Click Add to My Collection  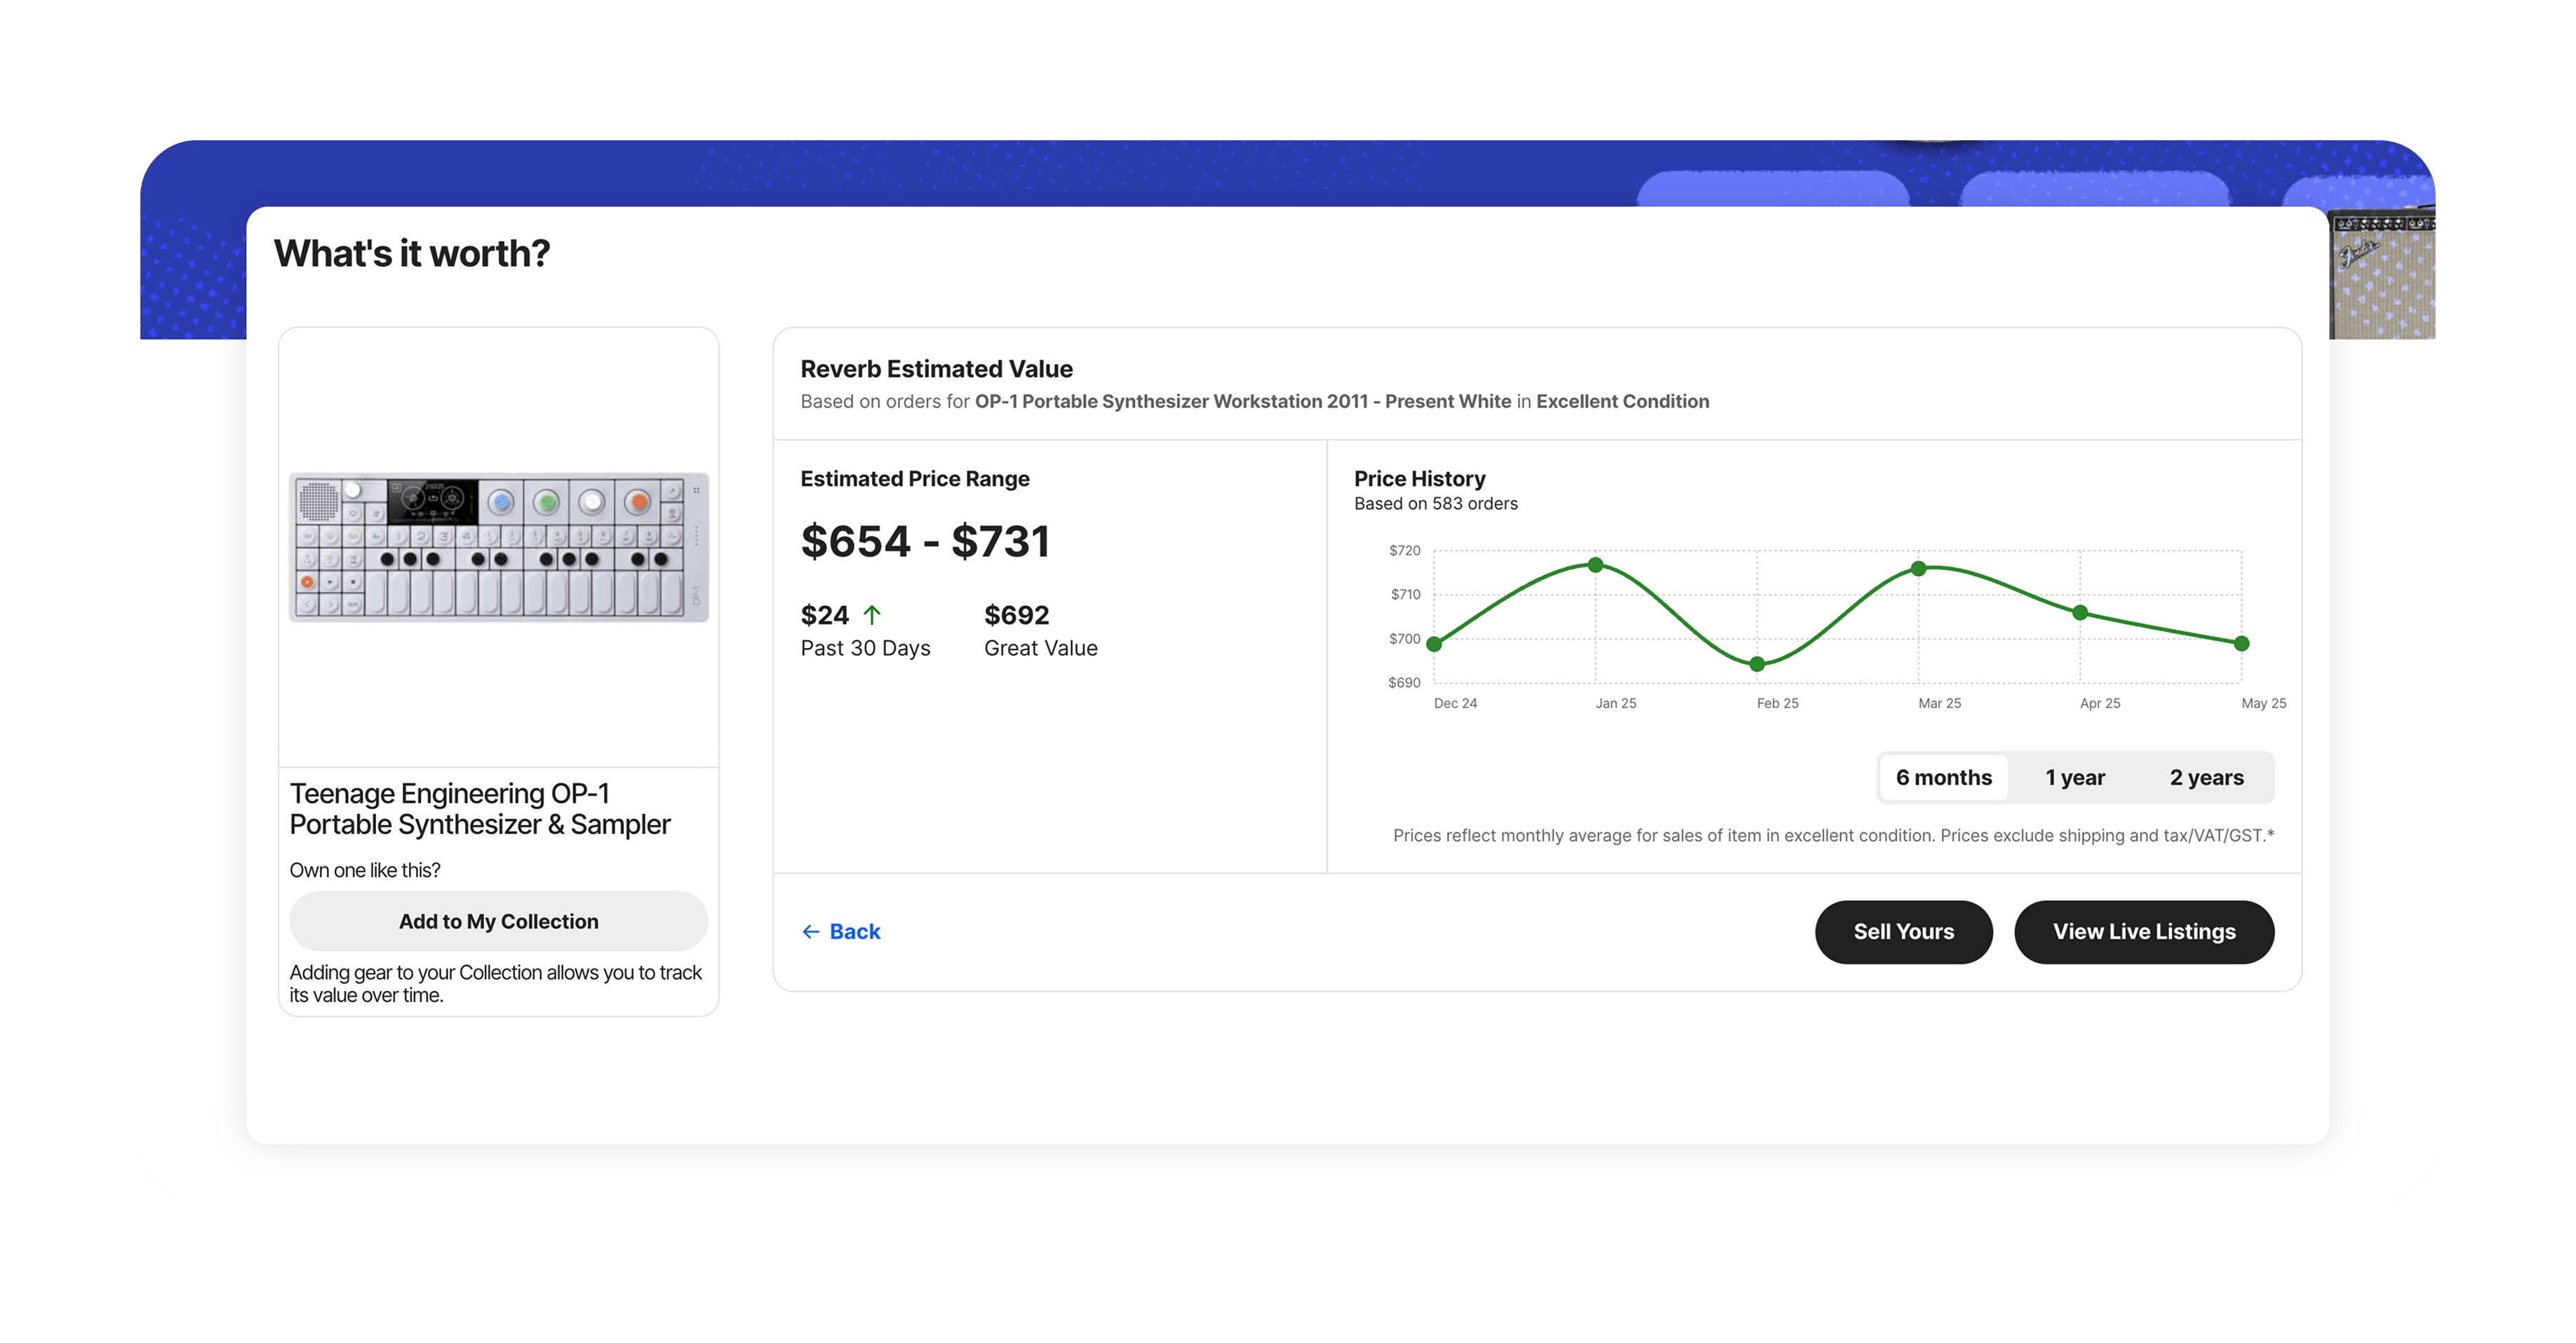(498, 921)
